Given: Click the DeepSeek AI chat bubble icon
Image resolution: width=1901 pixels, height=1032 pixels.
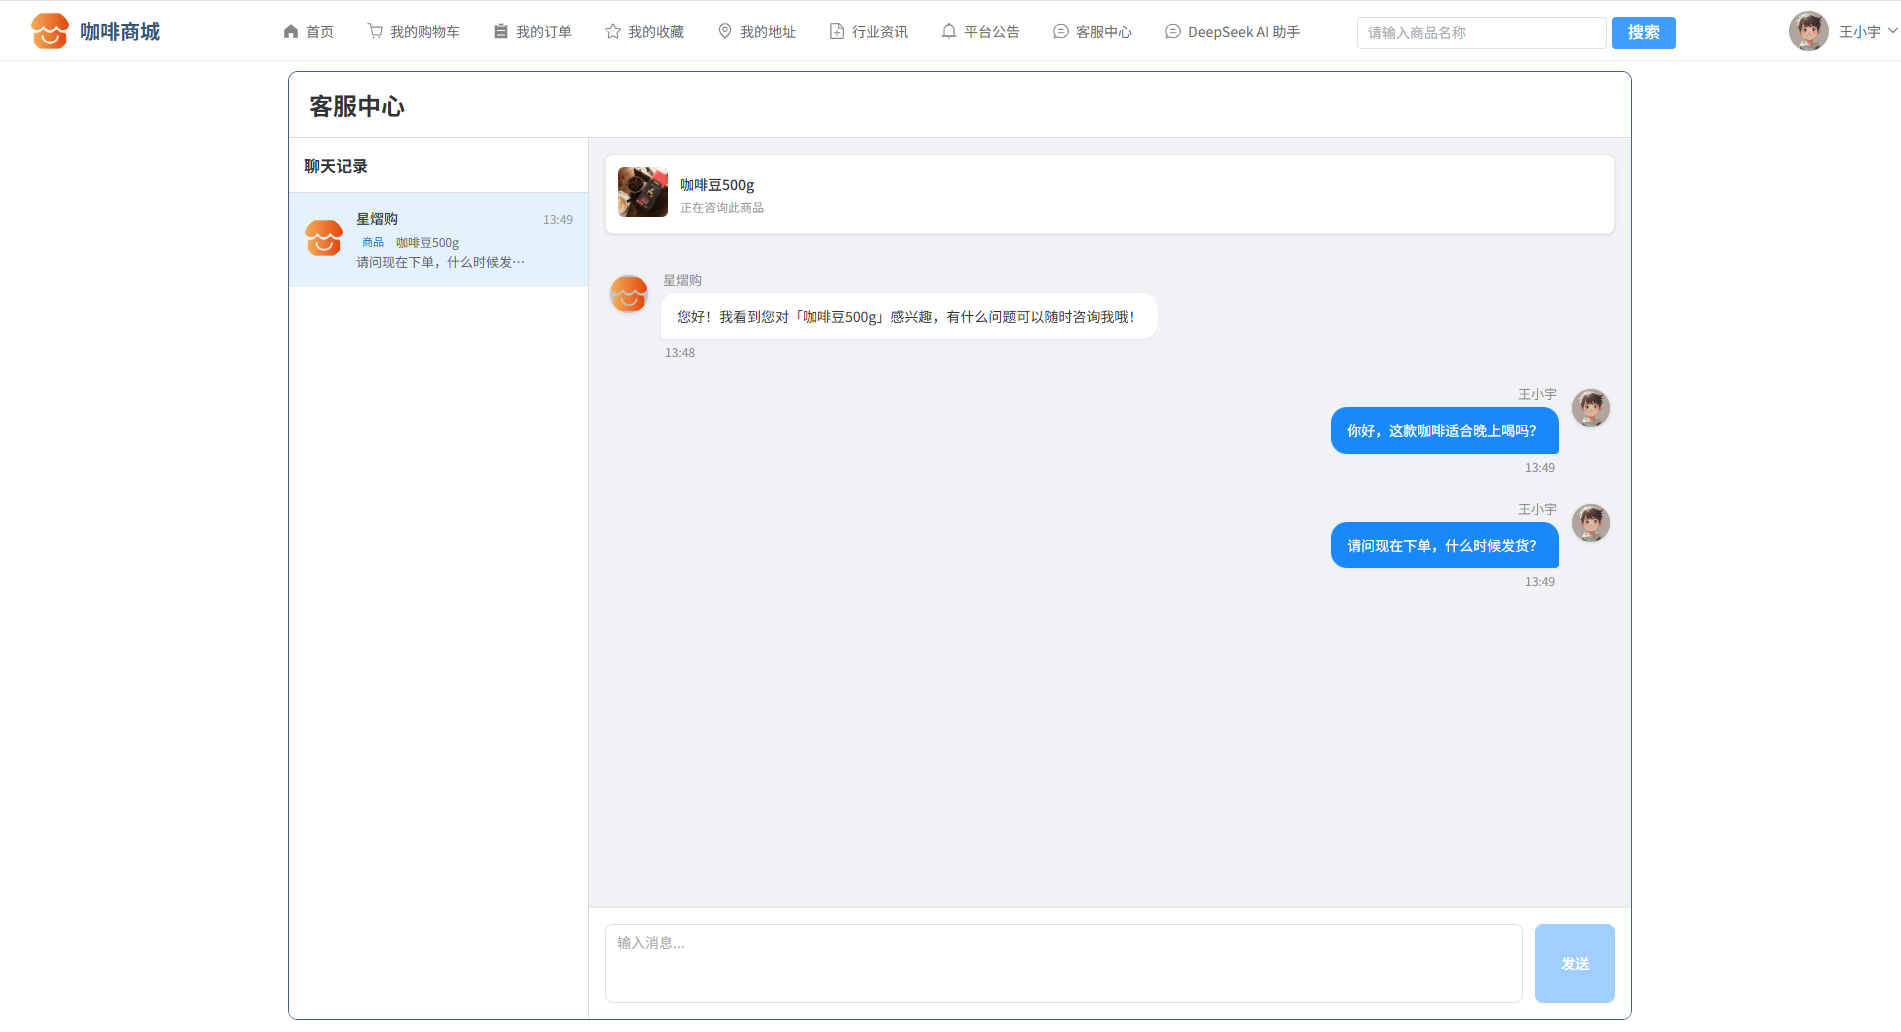Looking at the screenshot, I should pos(1173,32).
